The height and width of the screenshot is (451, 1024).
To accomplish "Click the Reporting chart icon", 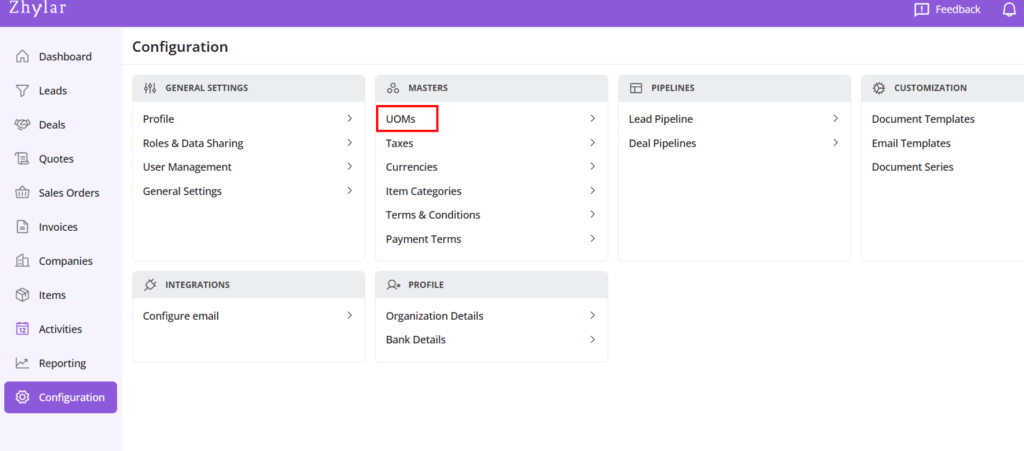I will [x=22, y=363].
